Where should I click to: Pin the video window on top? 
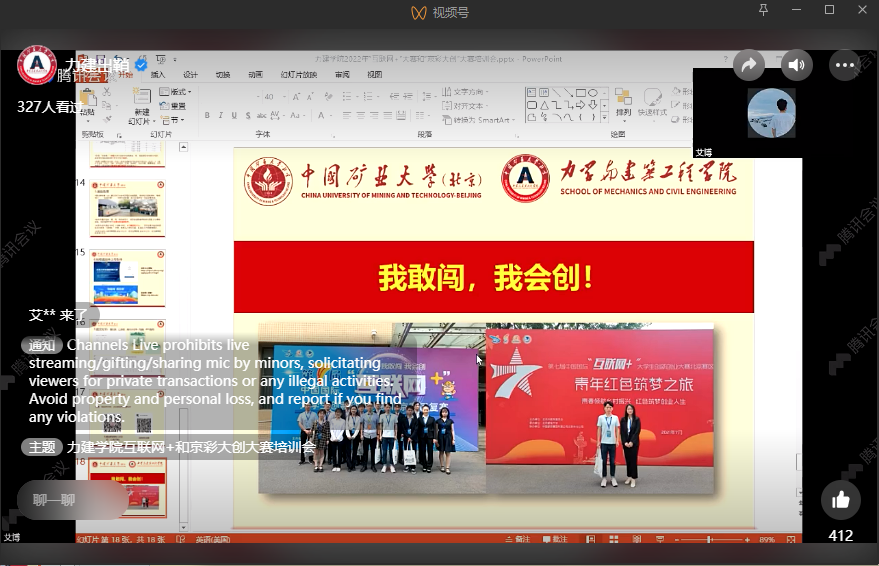(x=764, y=10)
